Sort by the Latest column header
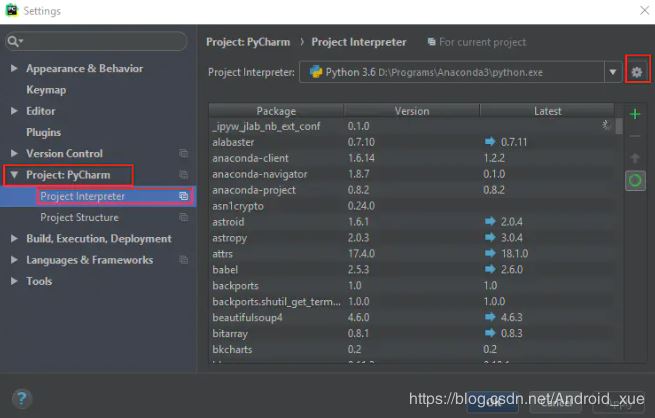 (547, 111)
